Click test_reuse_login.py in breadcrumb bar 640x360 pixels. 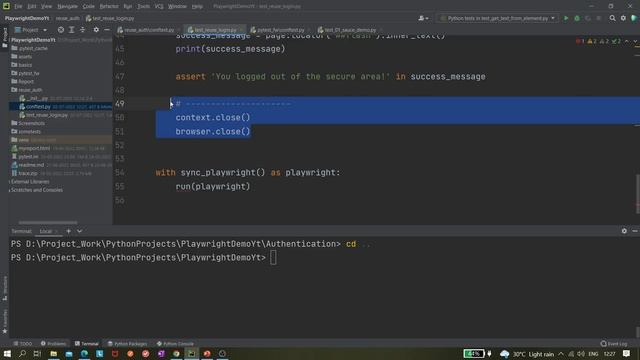110,18
